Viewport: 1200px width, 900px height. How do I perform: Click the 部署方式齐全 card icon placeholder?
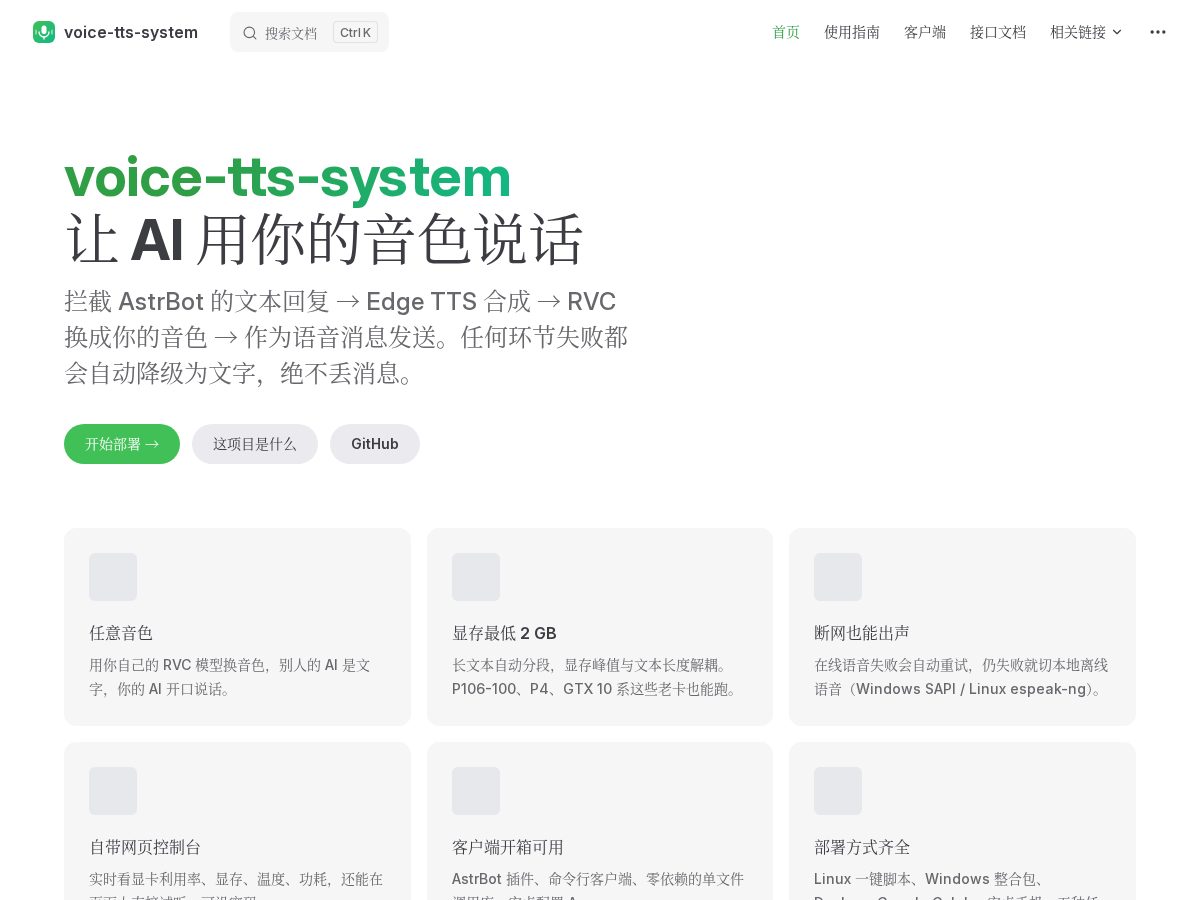tap(838, 791)
